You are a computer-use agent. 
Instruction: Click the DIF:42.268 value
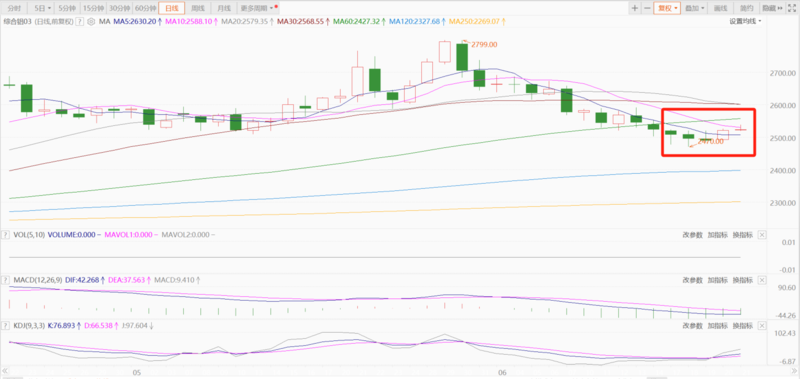[x=82, y=280]
